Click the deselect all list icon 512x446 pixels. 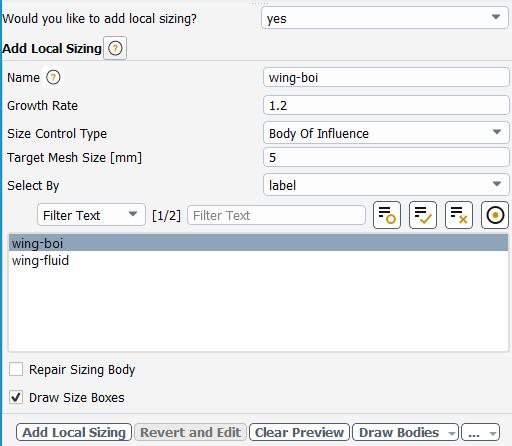(459, 215)
